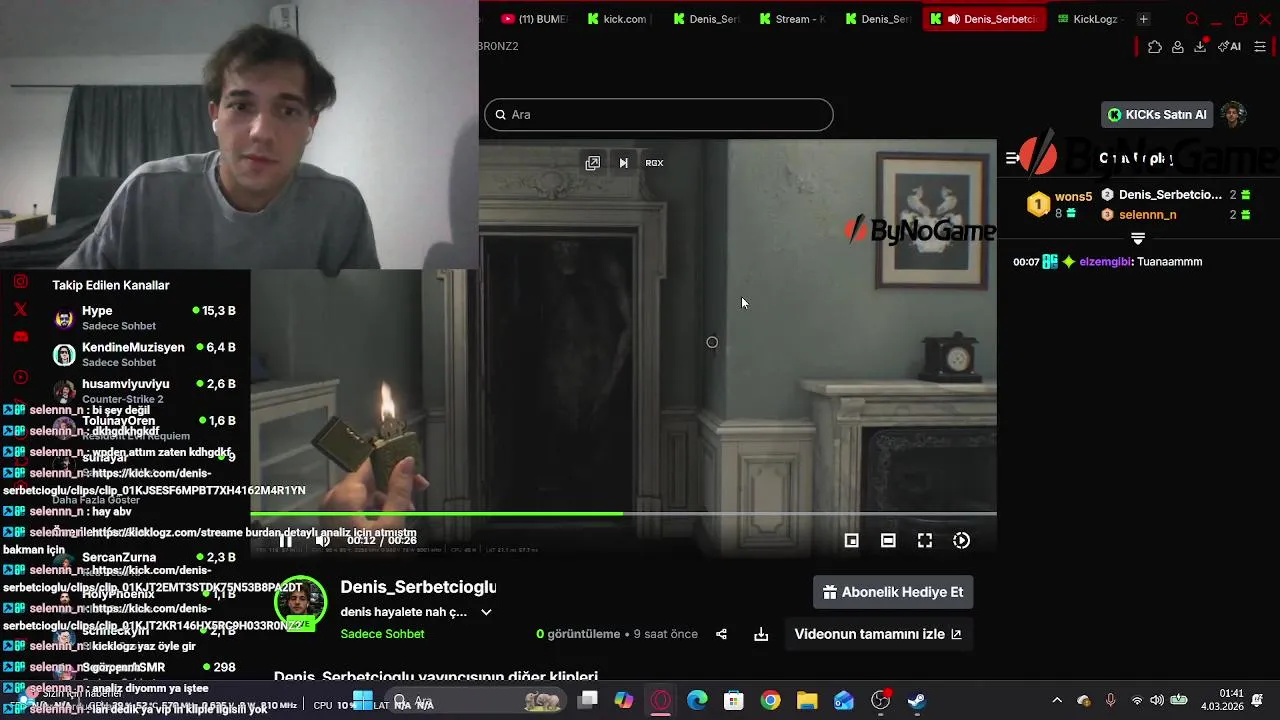Launch Google Chrome from taskbar
1280x720 pixels.
(770, 701)
